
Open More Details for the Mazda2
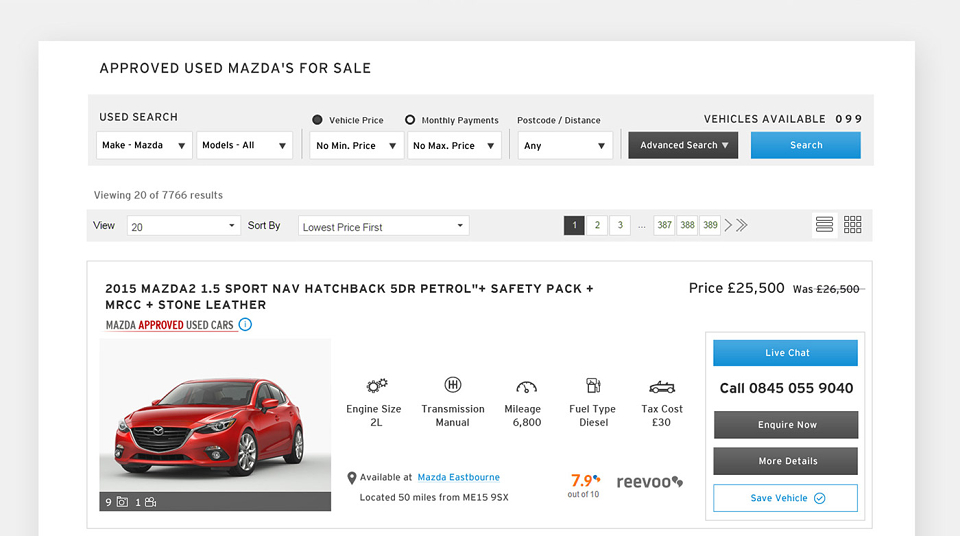coord(786,461)
